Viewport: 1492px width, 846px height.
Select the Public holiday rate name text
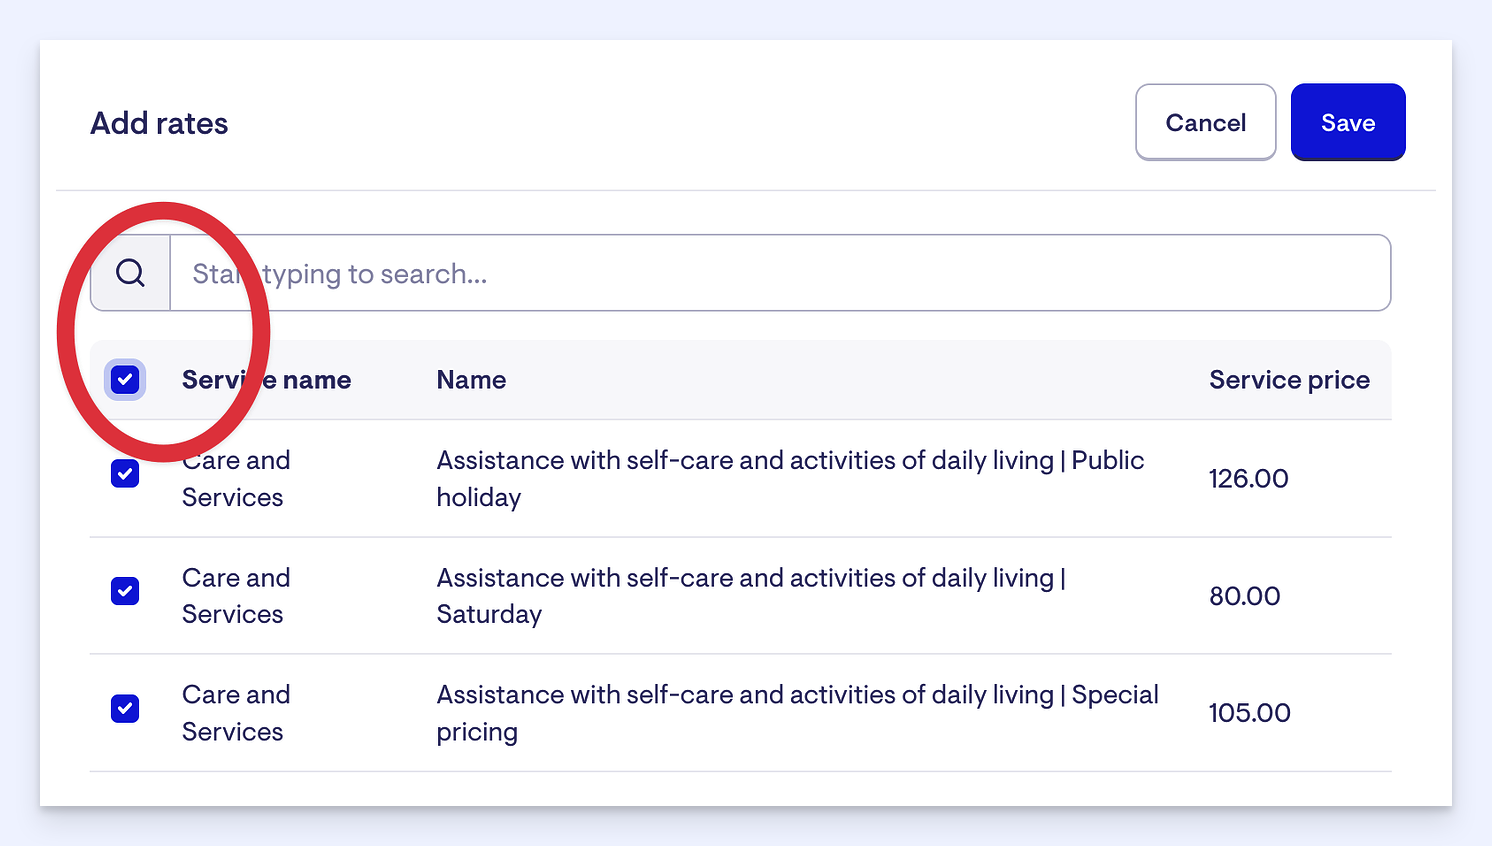click(x=790, y=479)
